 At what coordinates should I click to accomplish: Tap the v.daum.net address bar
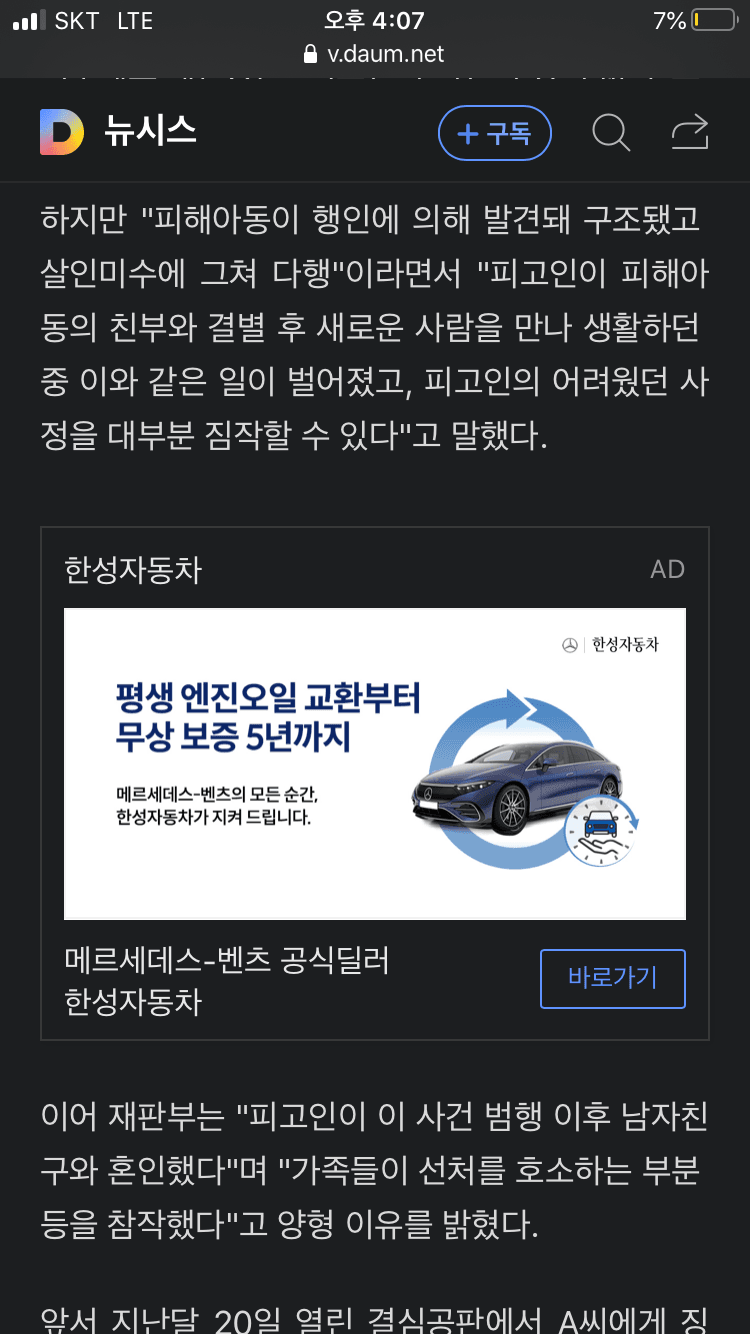[375, 54]
